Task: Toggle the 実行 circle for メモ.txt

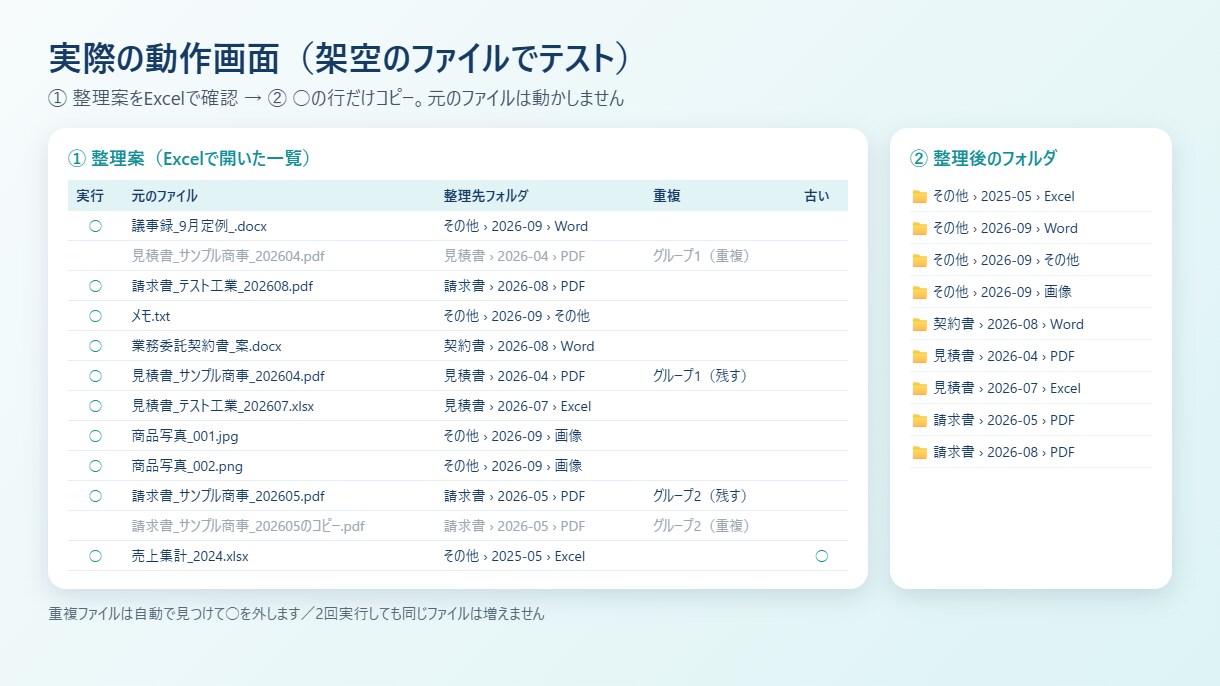Action: pos(96,316)
